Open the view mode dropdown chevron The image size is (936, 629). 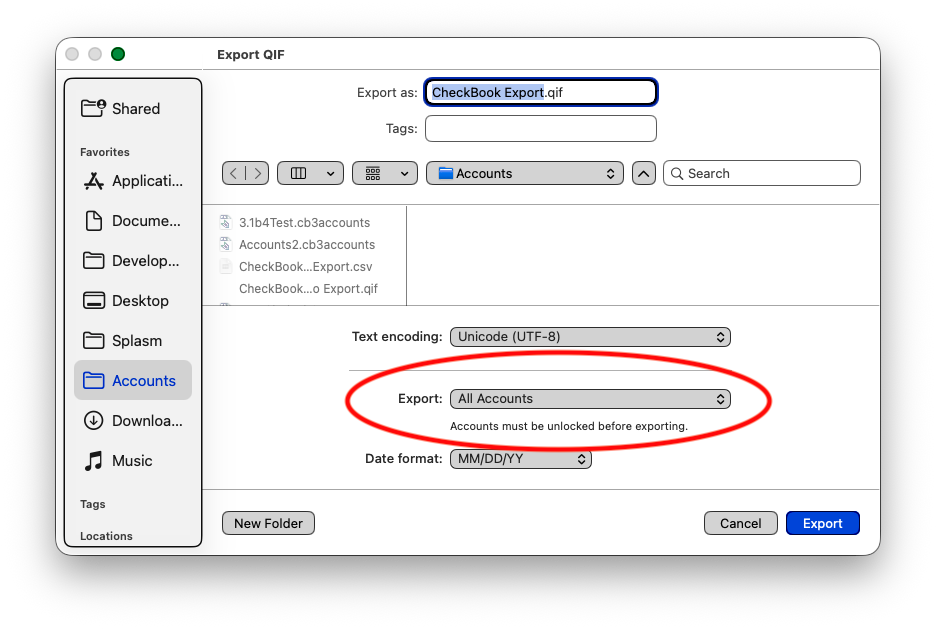(x=331, y=174)
